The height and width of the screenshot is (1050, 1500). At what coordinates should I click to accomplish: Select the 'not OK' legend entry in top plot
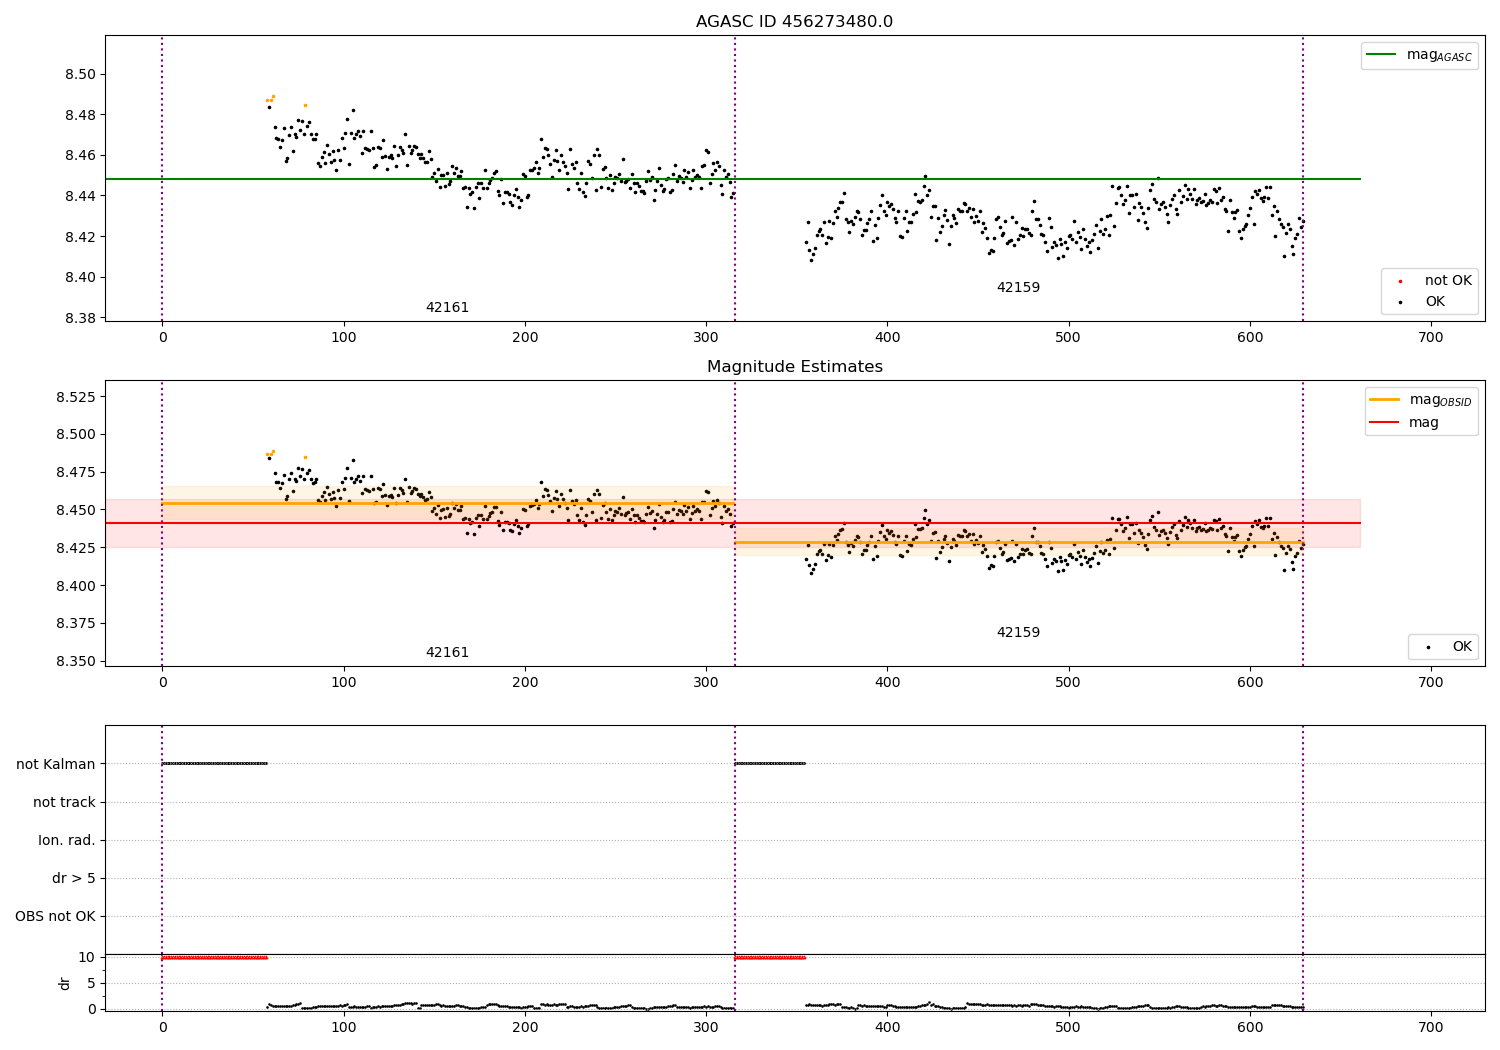(1429, 281)
